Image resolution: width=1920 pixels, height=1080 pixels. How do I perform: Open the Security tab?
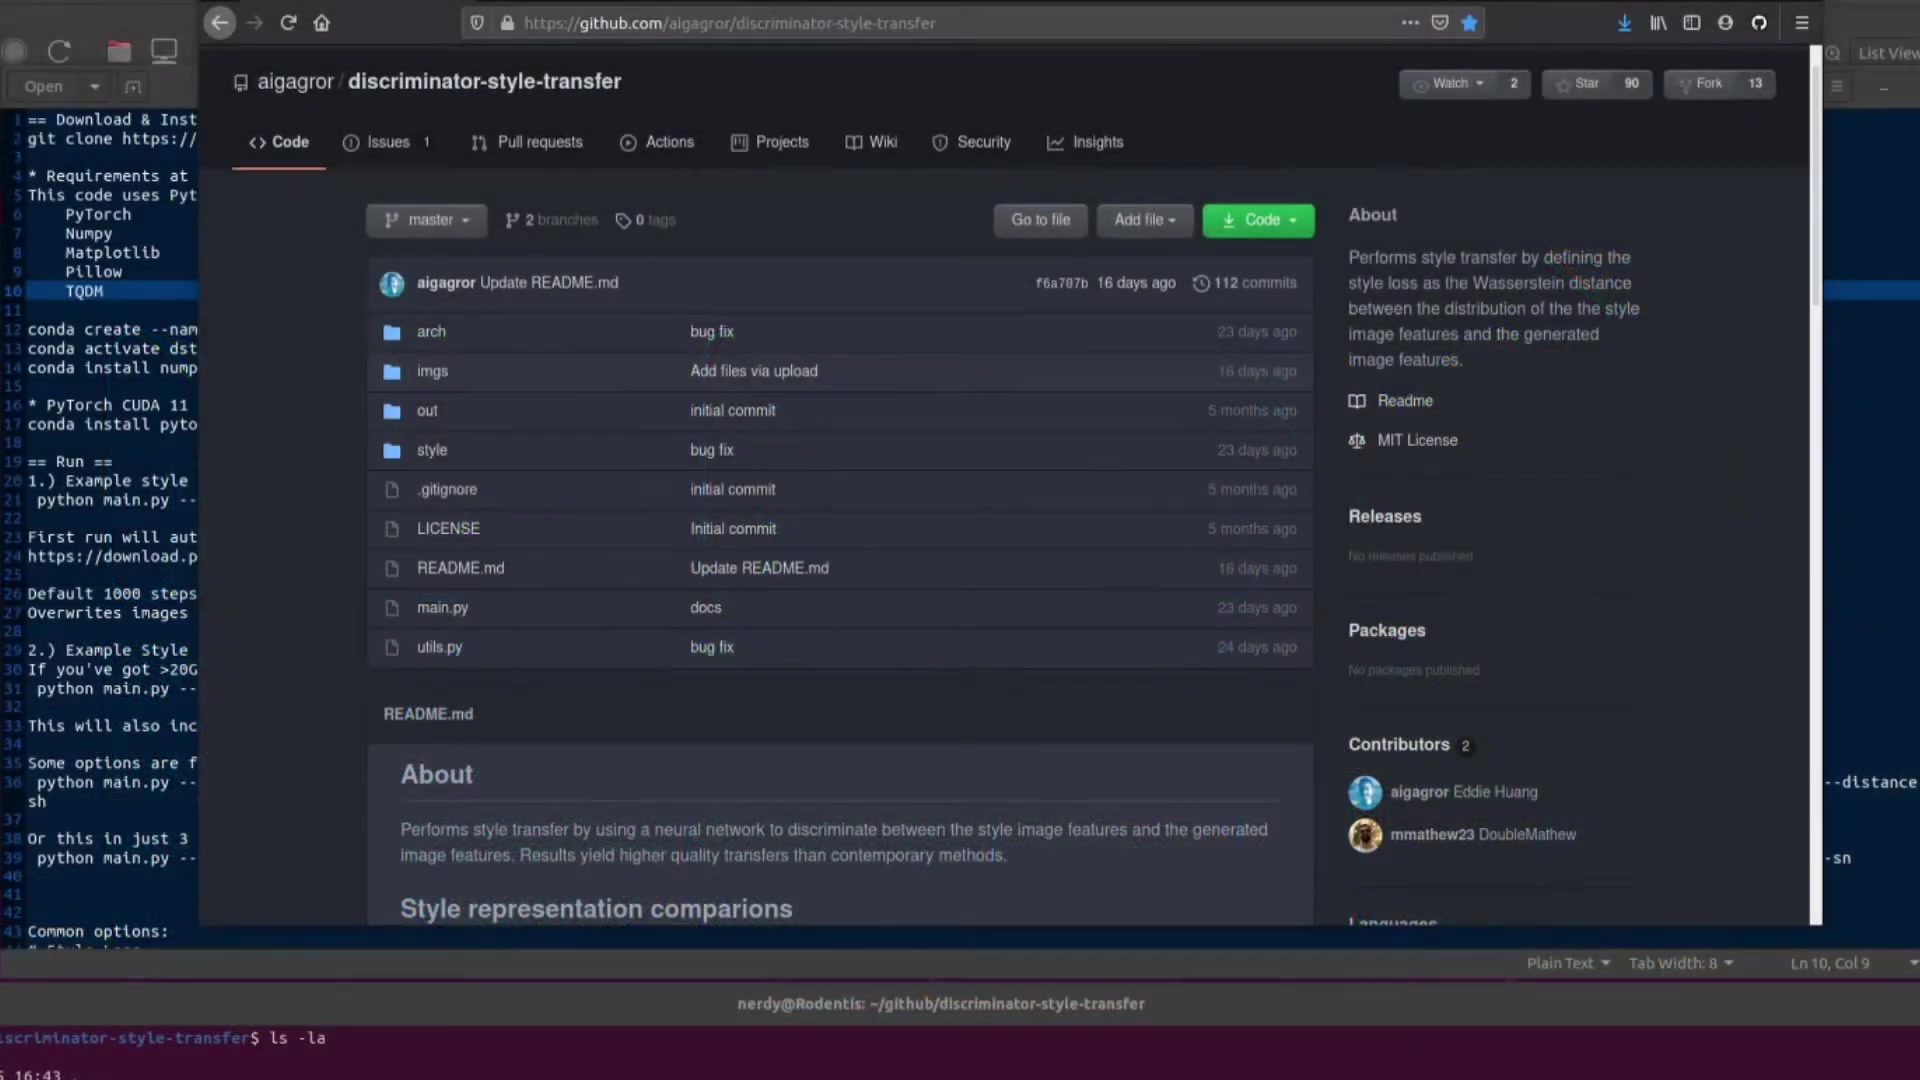[x=971, y=142]
